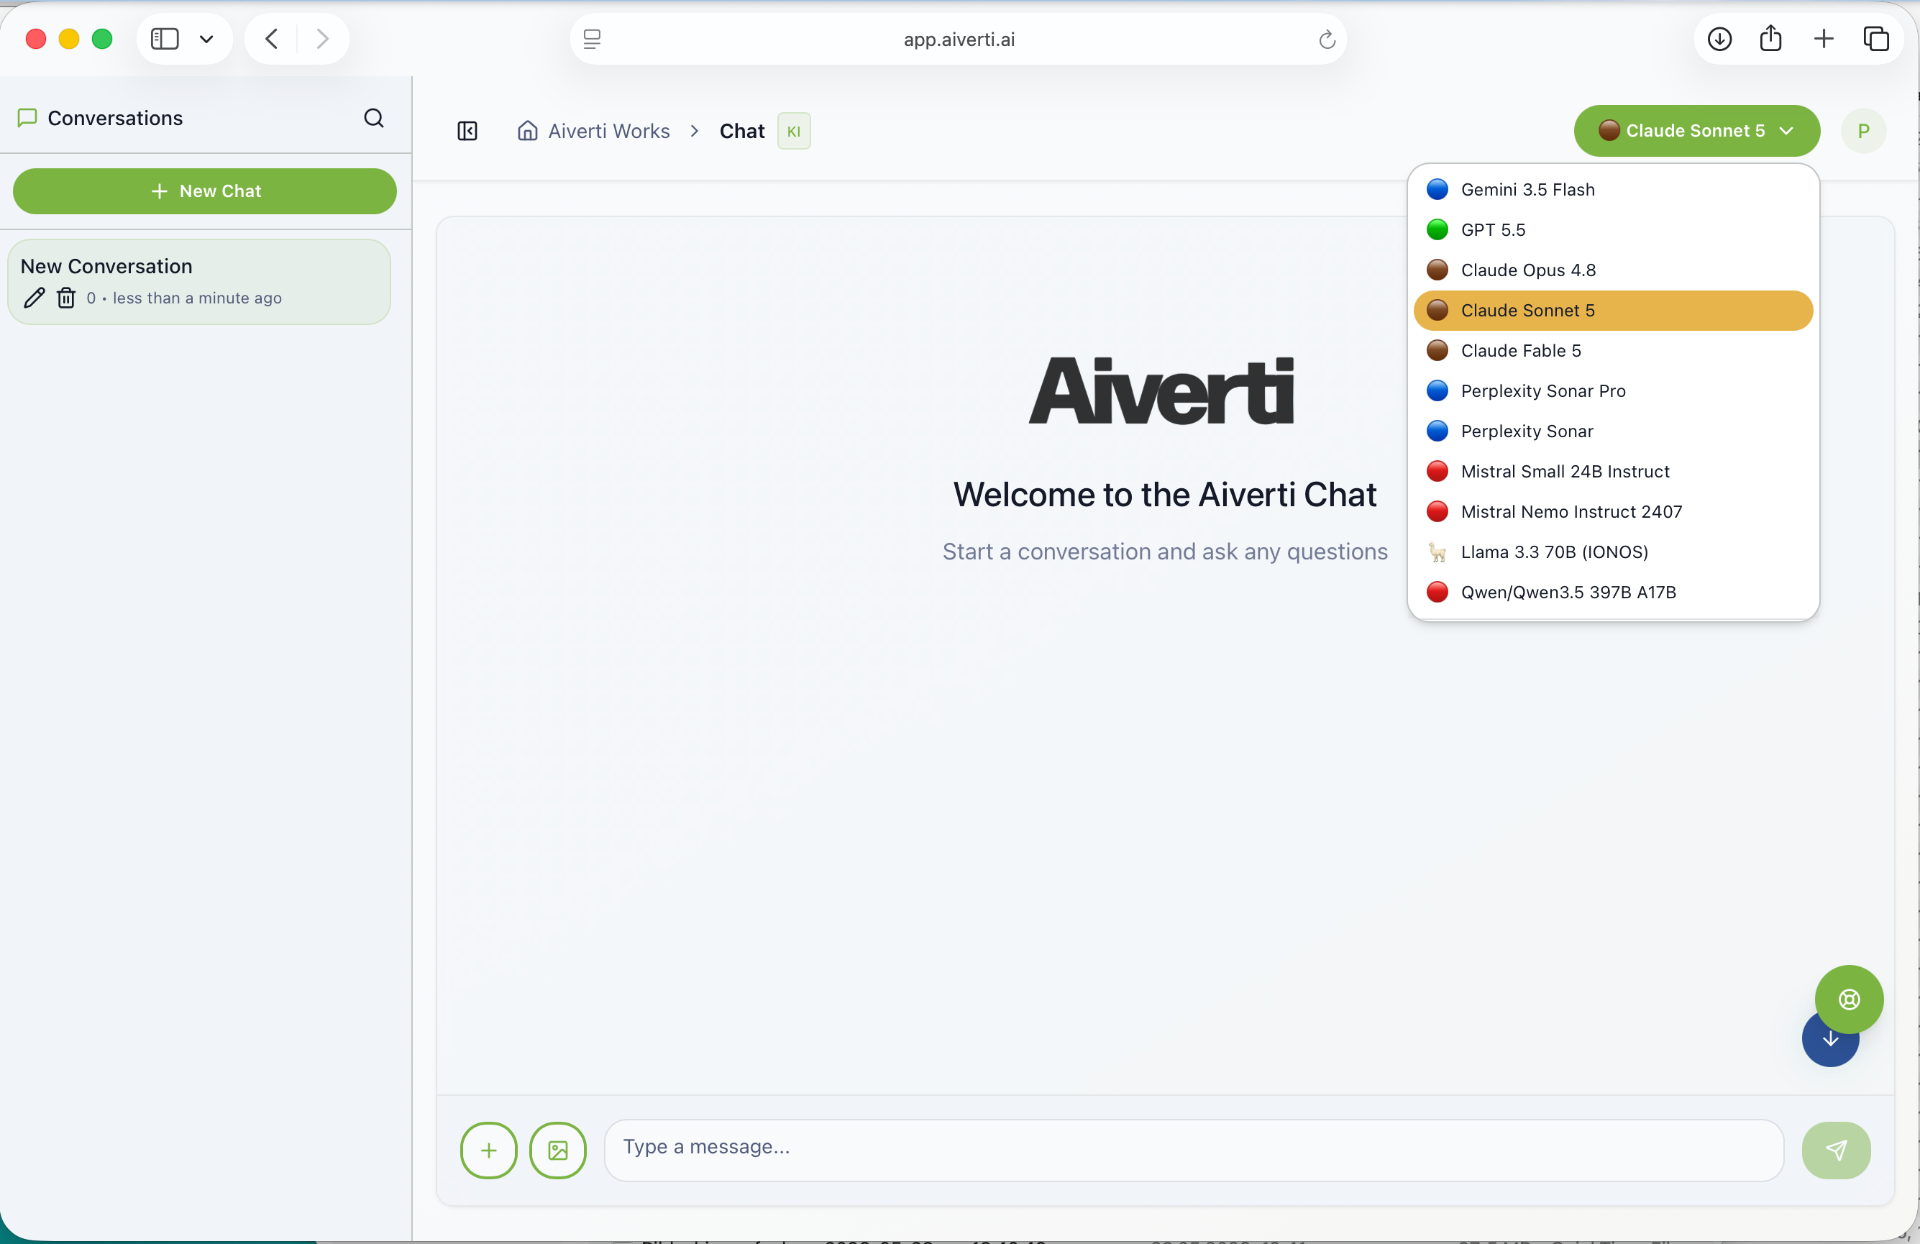Click the app.aiverti.ai address bar
This screenshot has width=1920, height=1244.
(958, 39)
